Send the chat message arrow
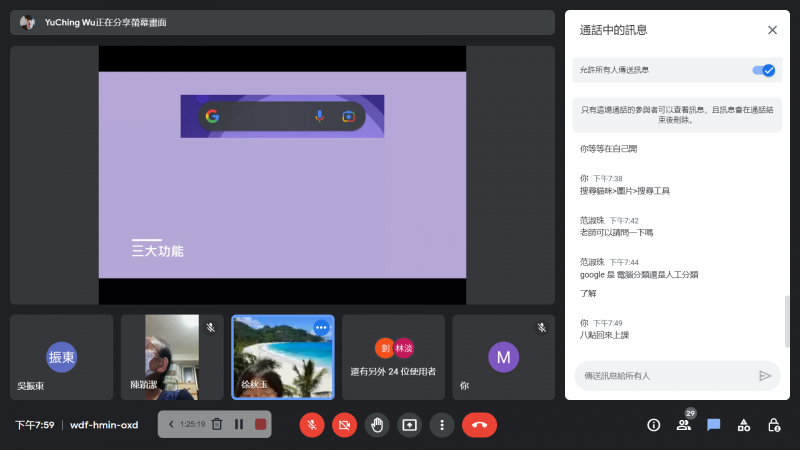The height and width of the screenshot is (450, 800). [x=765, y=376]
